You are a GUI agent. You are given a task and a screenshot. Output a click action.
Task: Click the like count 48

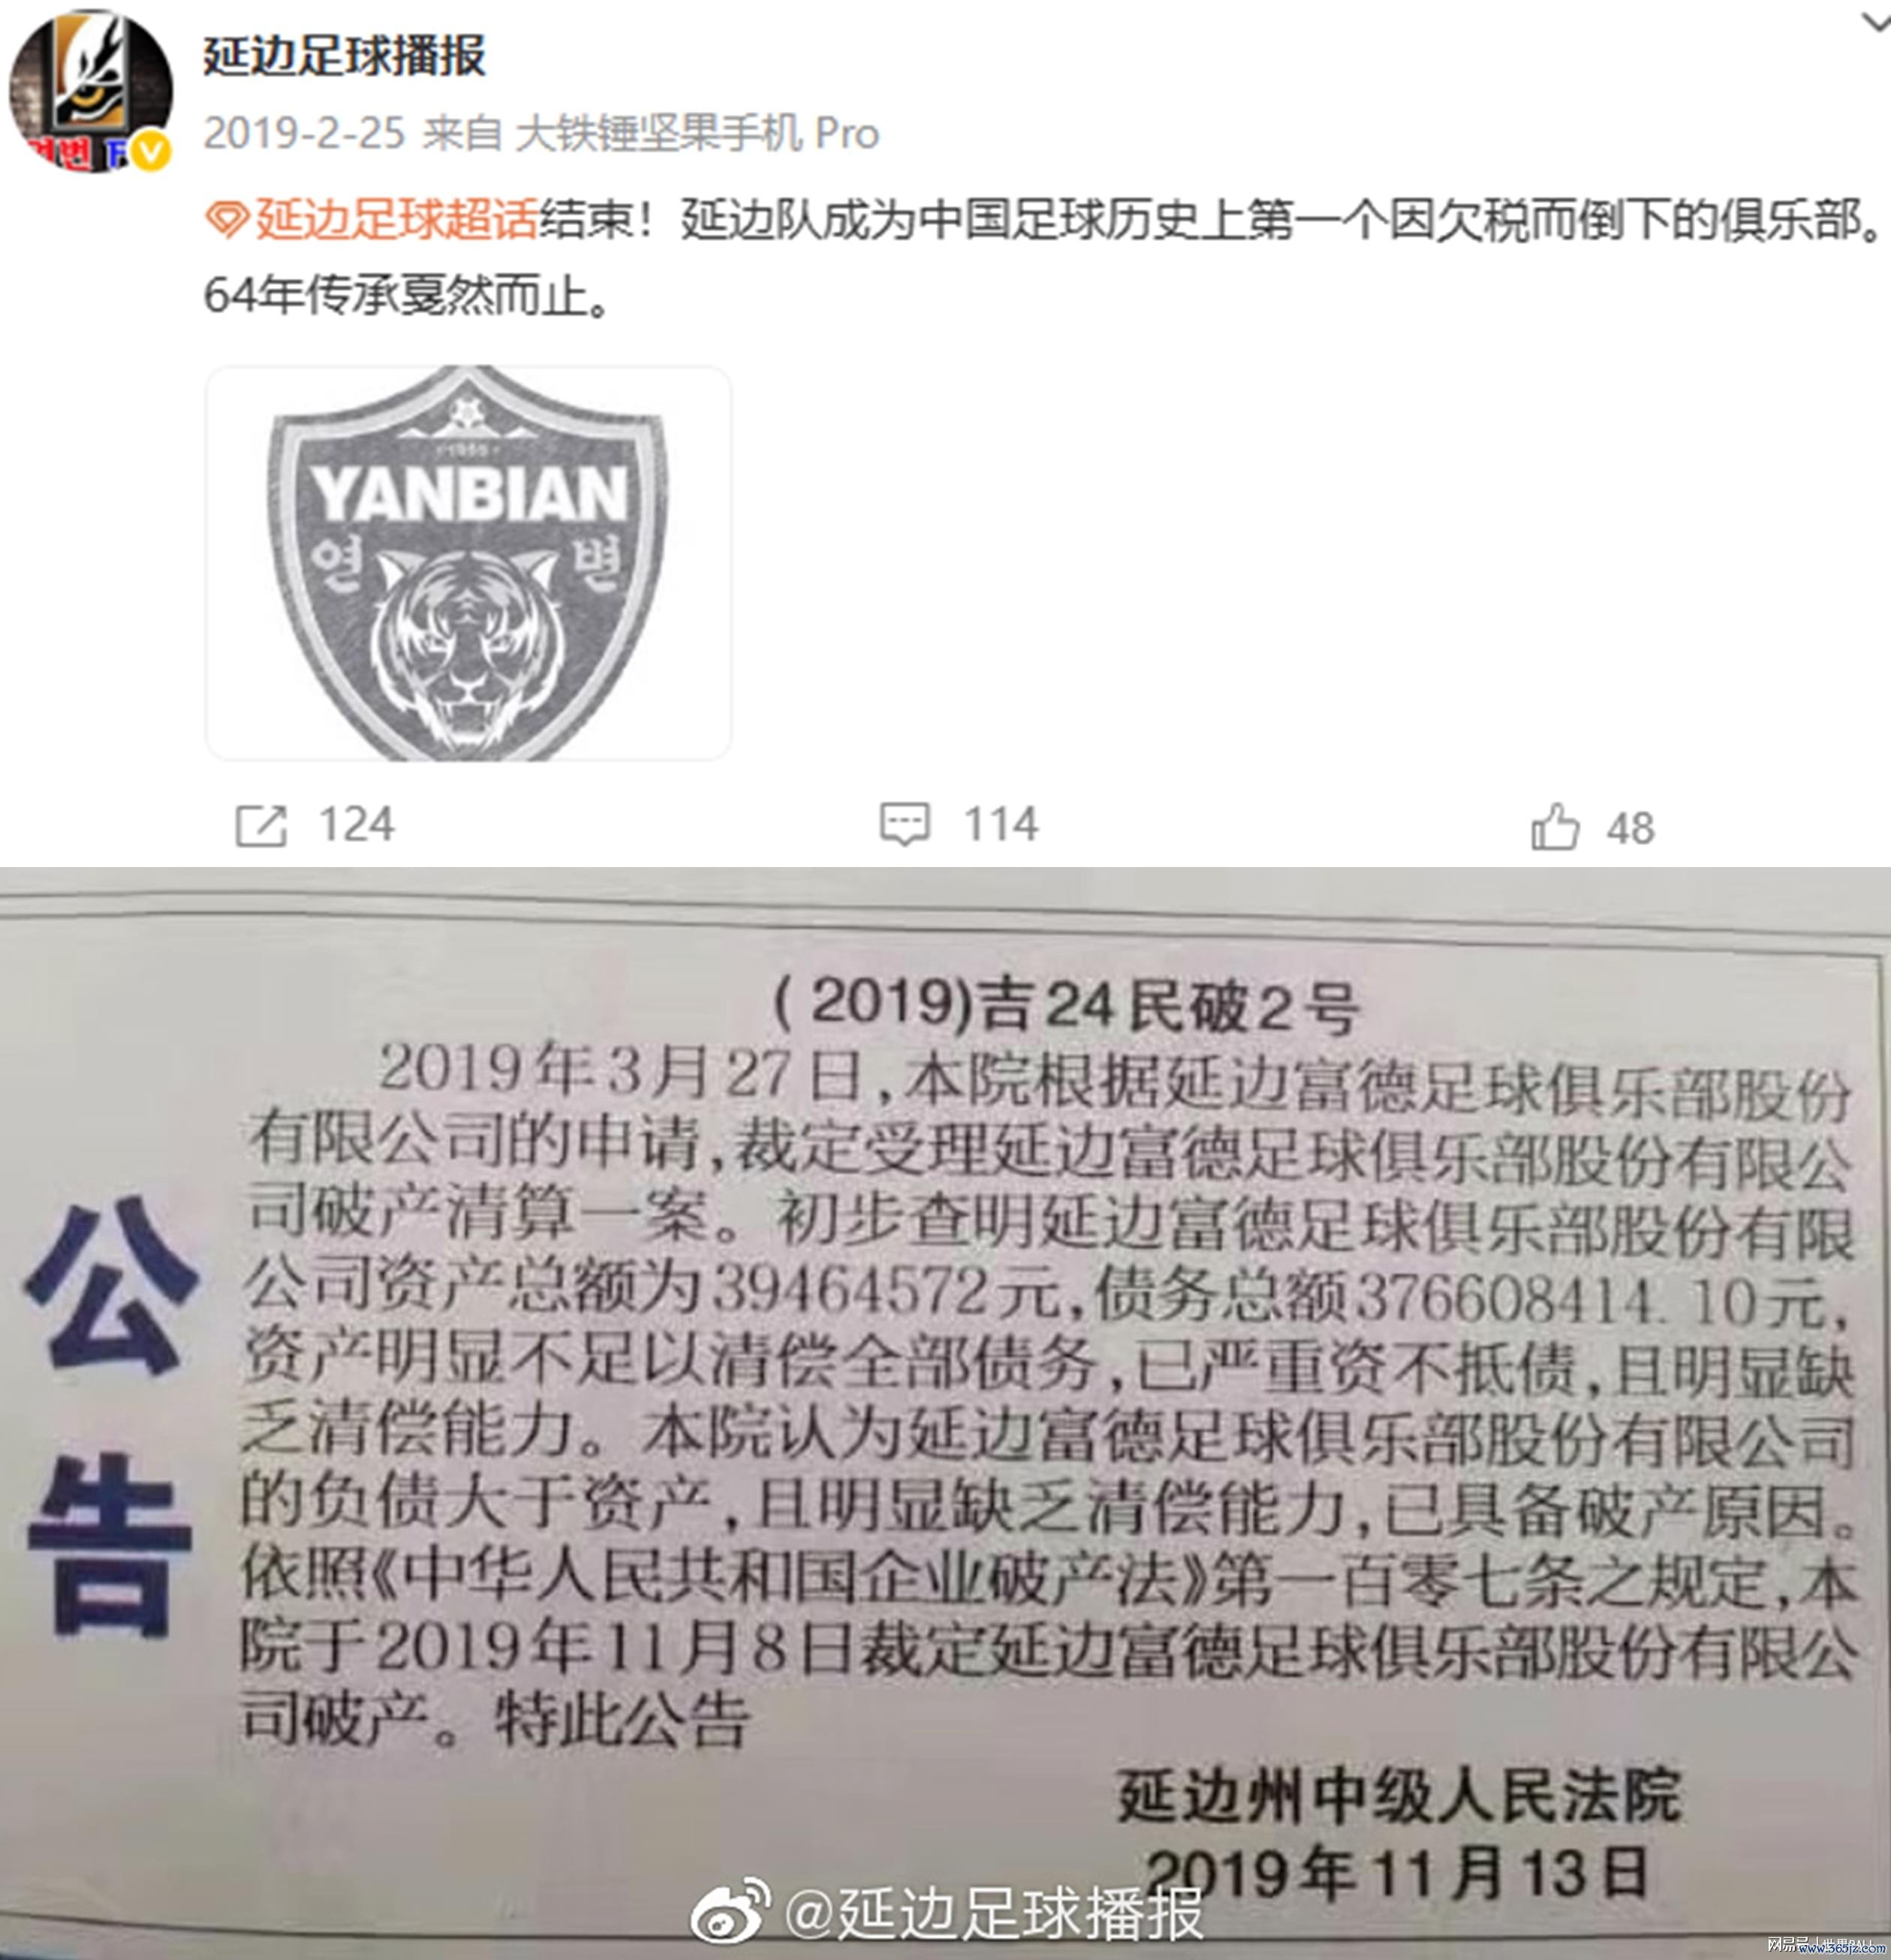(1631, 829)
